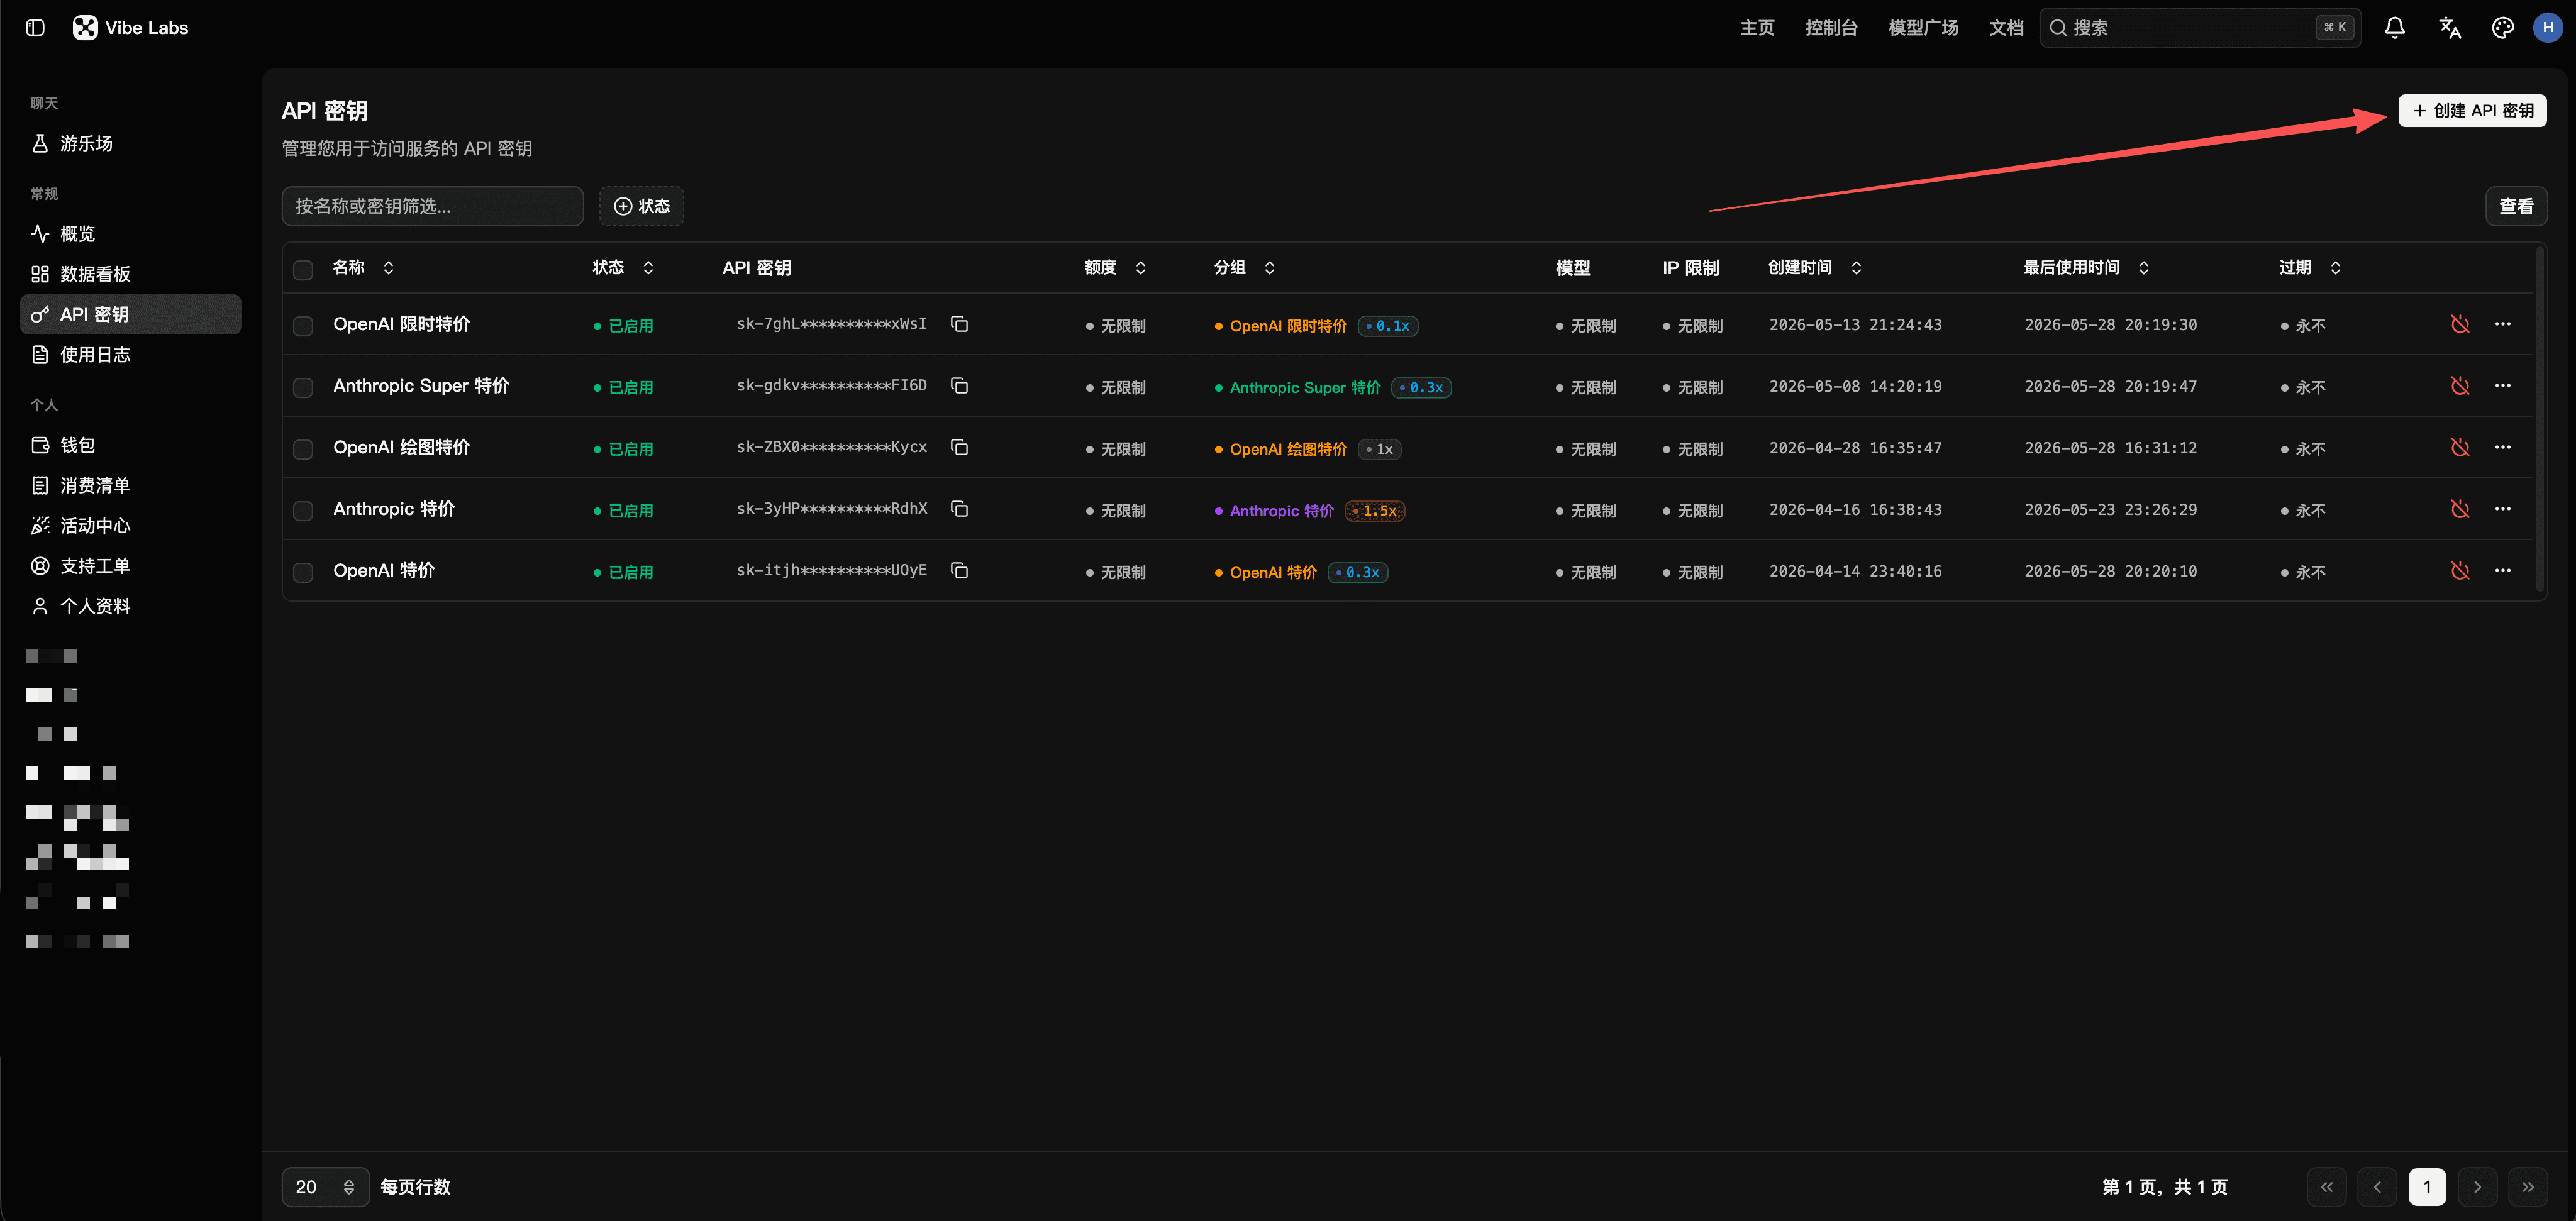
Task: Open more actions for OpenAI 限时特价
Action: (x=2502, y=324)
